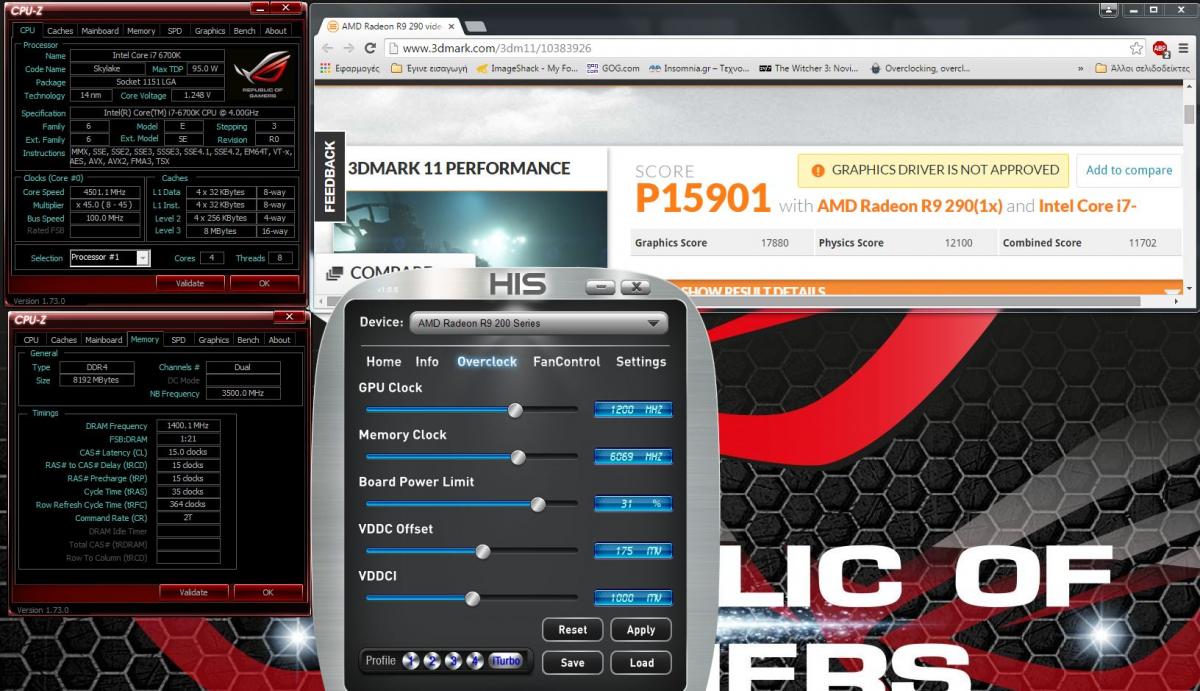
Task: Click the orange warning icon in driver notice
Action: click(x=818, y=170)
